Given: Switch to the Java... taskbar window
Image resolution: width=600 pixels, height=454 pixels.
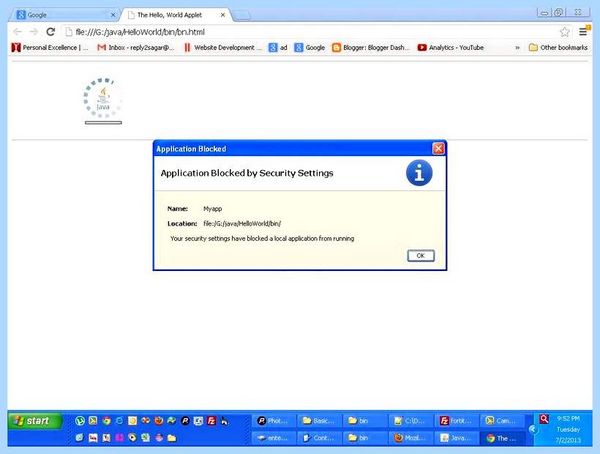Looking at the screenshot, I should point(456,438).
